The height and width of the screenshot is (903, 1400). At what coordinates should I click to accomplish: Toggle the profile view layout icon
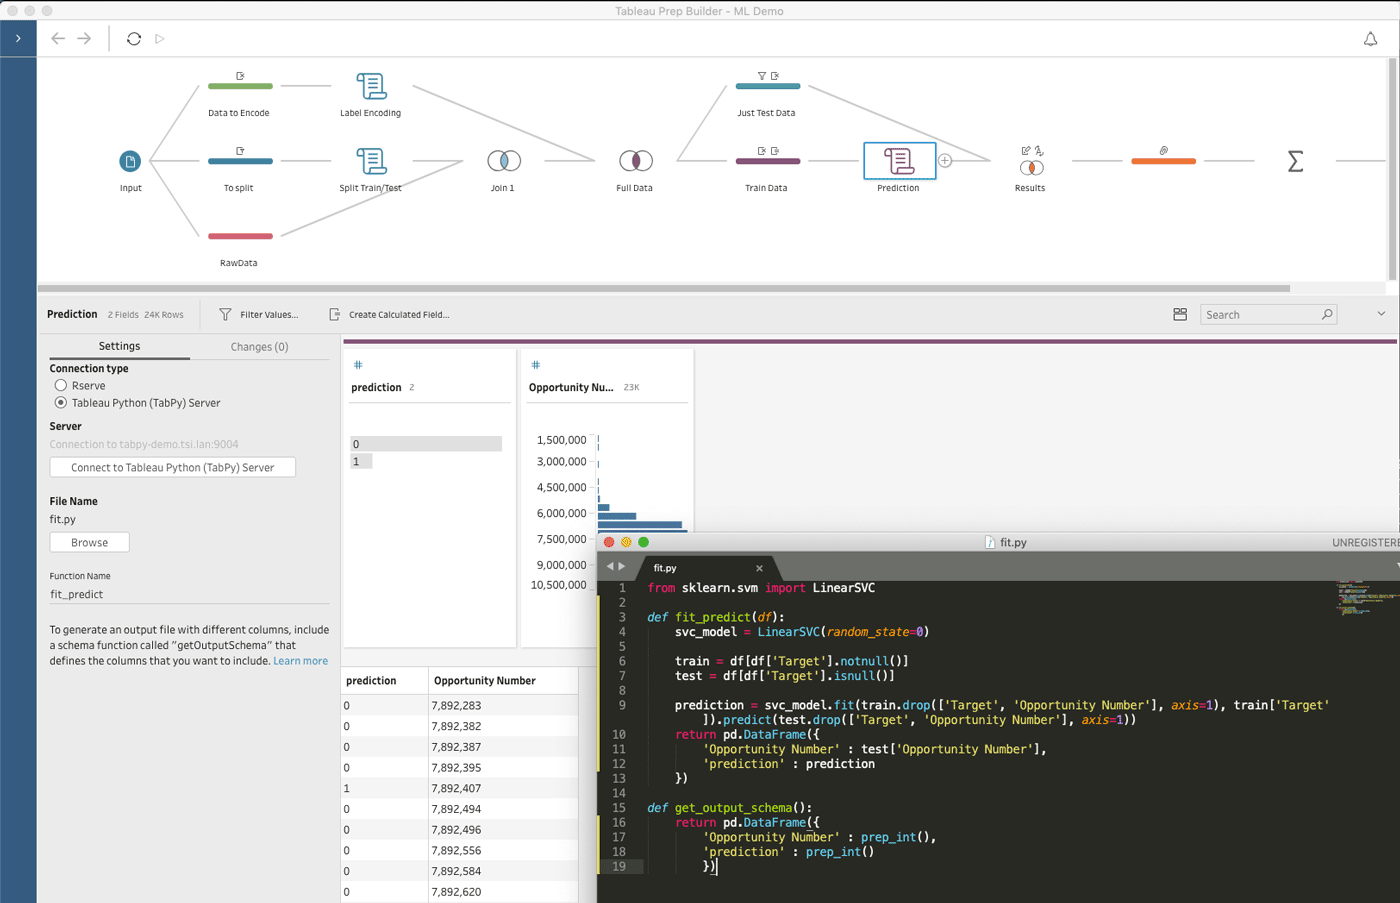(1180, 315)
